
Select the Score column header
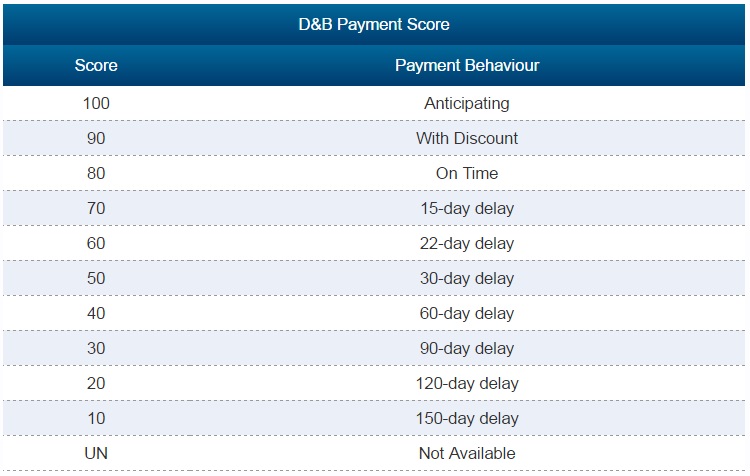click(x=96, y=66)
